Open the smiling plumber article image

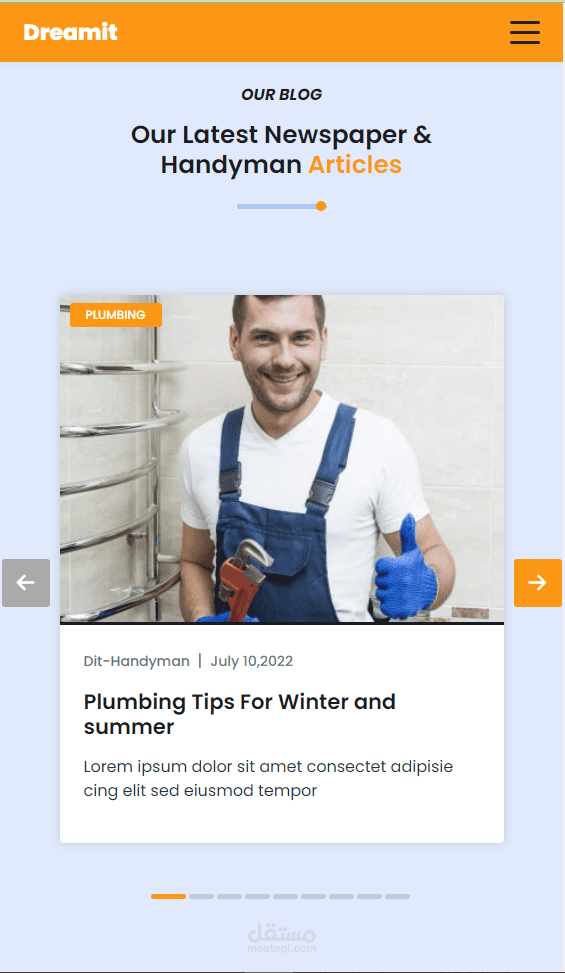tap(282, 459)
